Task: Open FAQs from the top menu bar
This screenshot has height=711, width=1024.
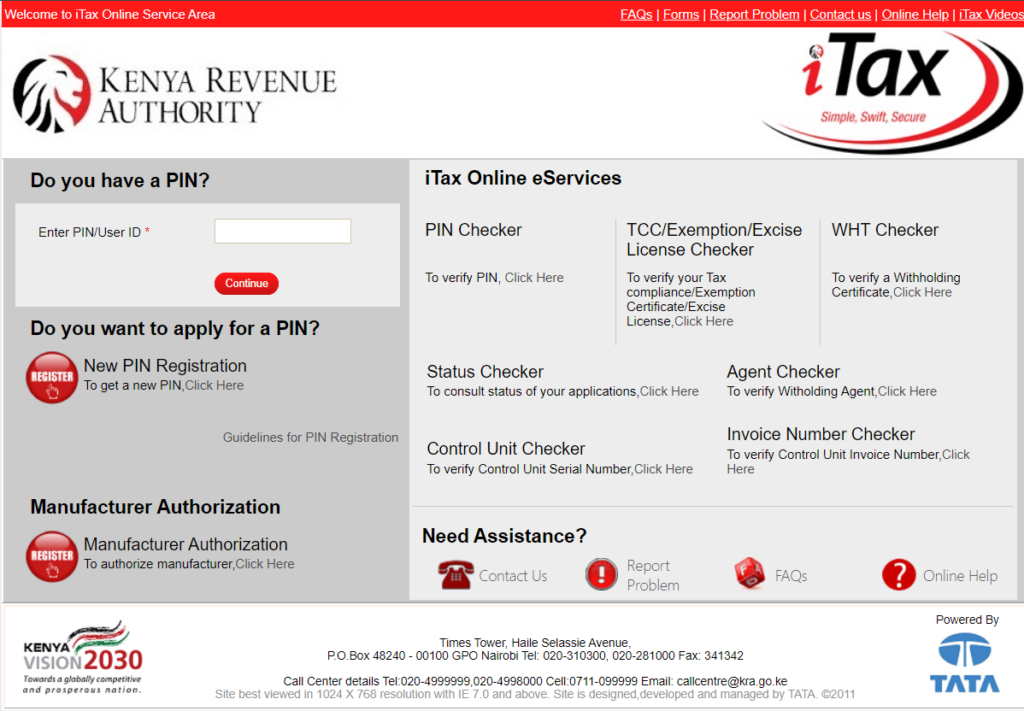Action: [x=636, y=14]
